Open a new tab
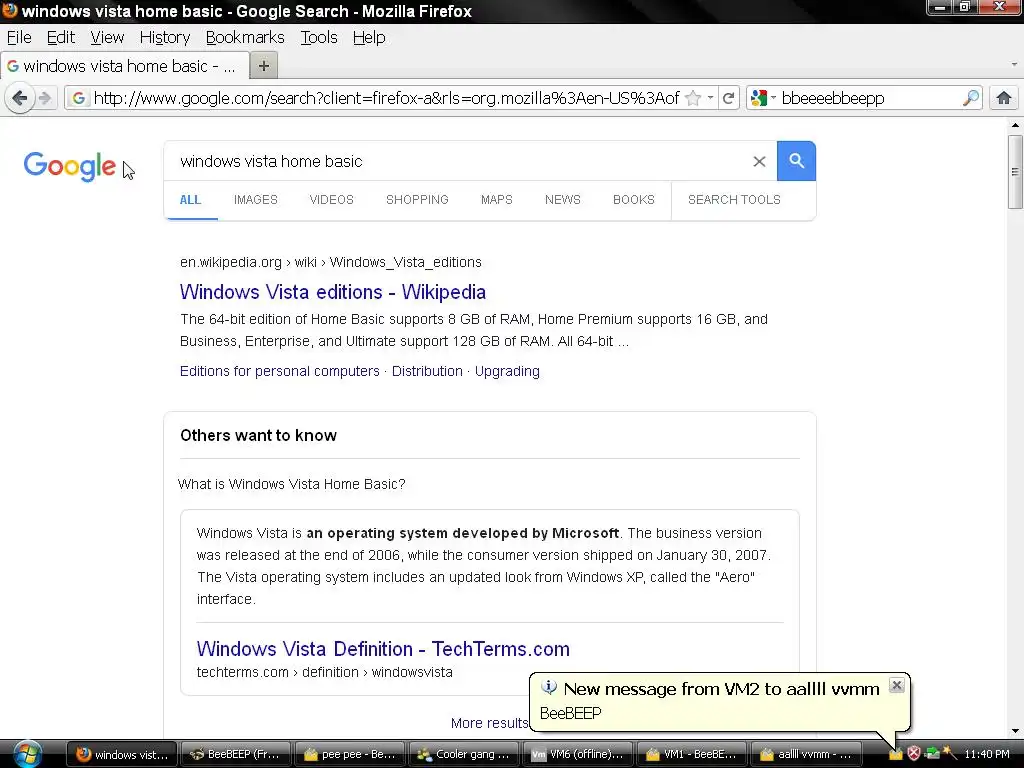The image size is (1024, 768). point(264,66)
